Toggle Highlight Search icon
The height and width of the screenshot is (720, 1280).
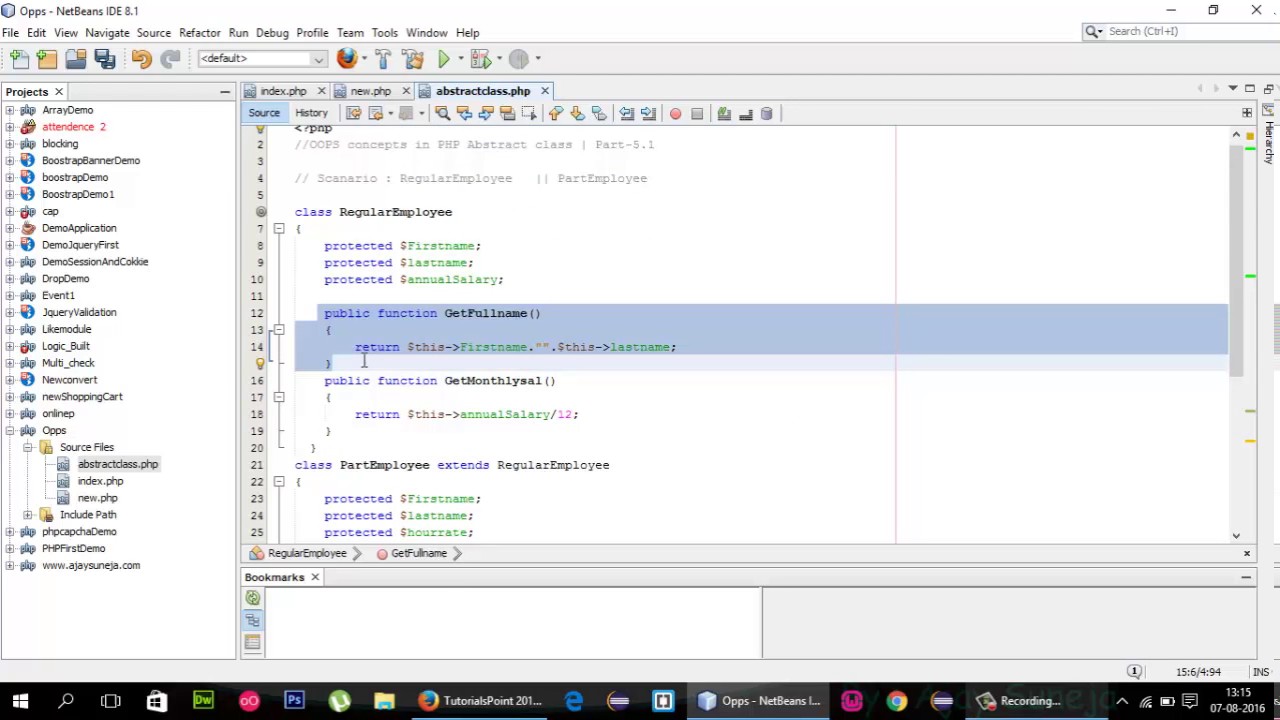point(507,114)
